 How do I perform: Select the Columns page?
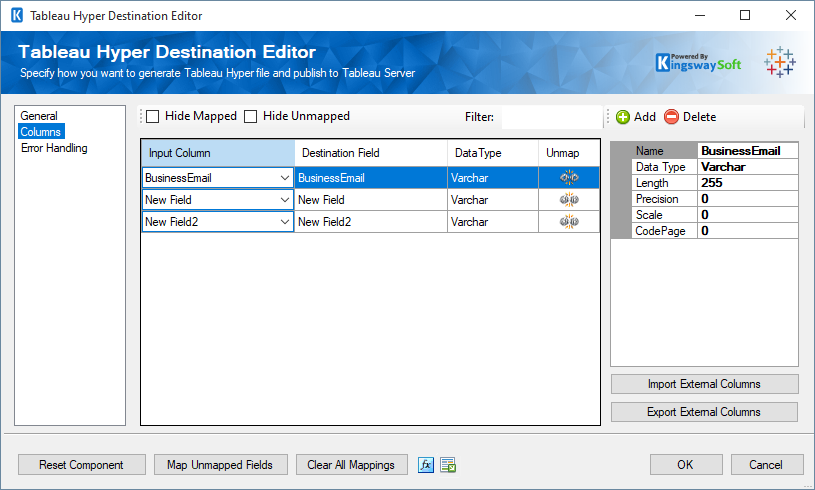(x=41, y=132)
